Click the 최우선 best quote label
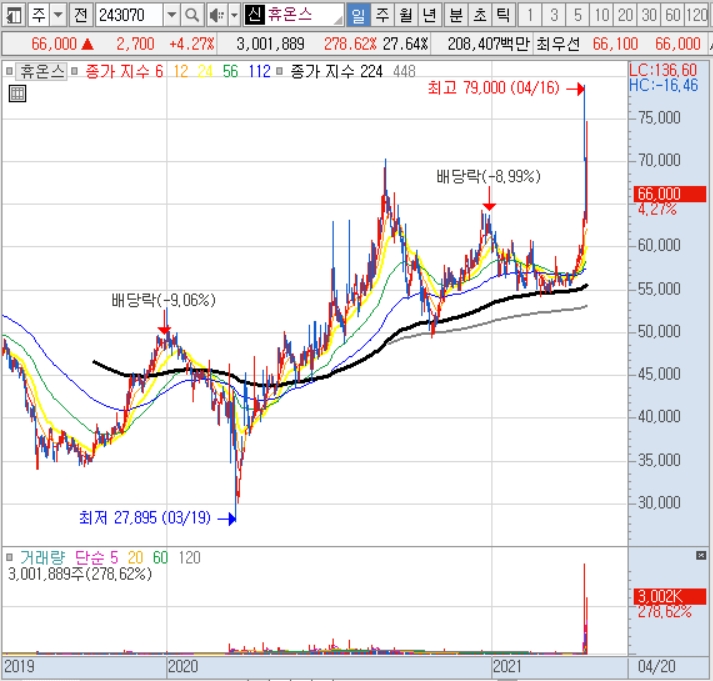The image size is (713, 681). pyautogui.click(x=558, y=44)
